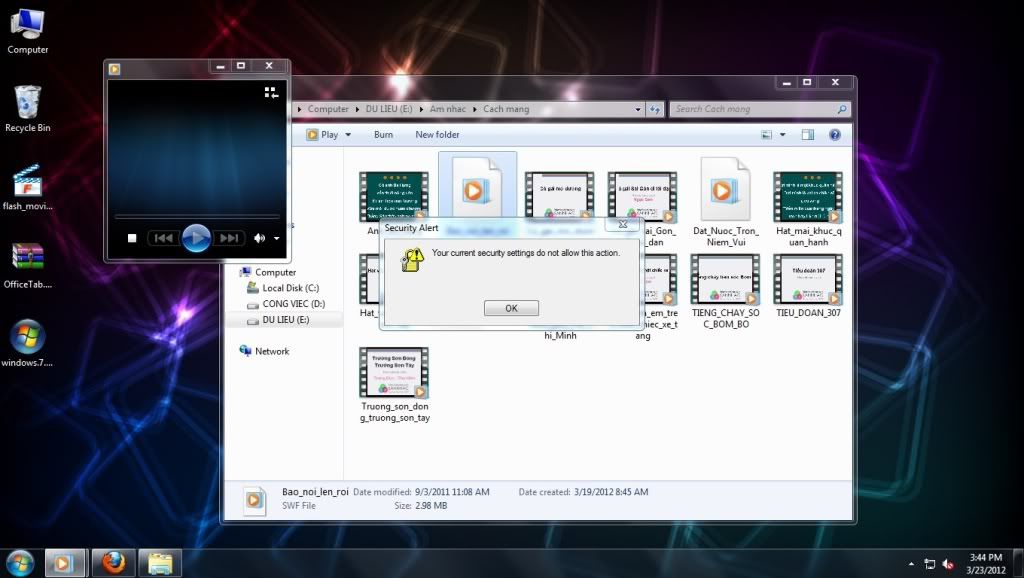Click Burn in the Explorer toolbar
This screenshot has height=578, width=1024.
[383, 135]
